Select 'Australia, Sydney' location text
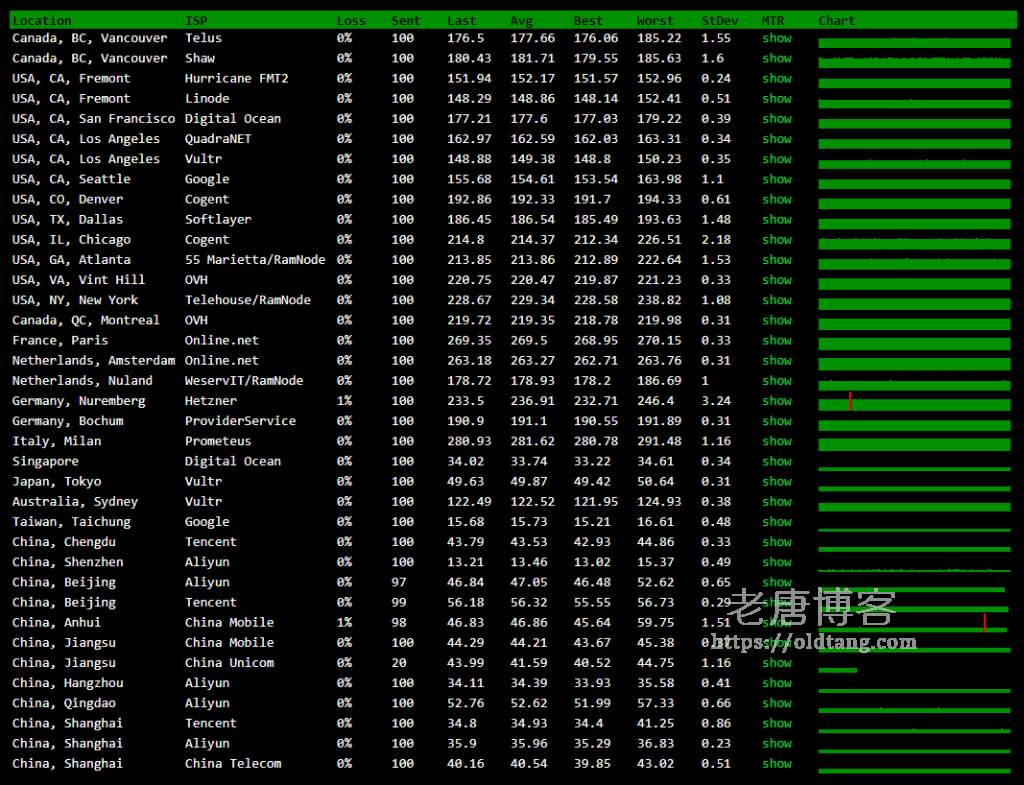This screenshot has height=785, width=1024. pyautogui.click(x=75, y=502)
